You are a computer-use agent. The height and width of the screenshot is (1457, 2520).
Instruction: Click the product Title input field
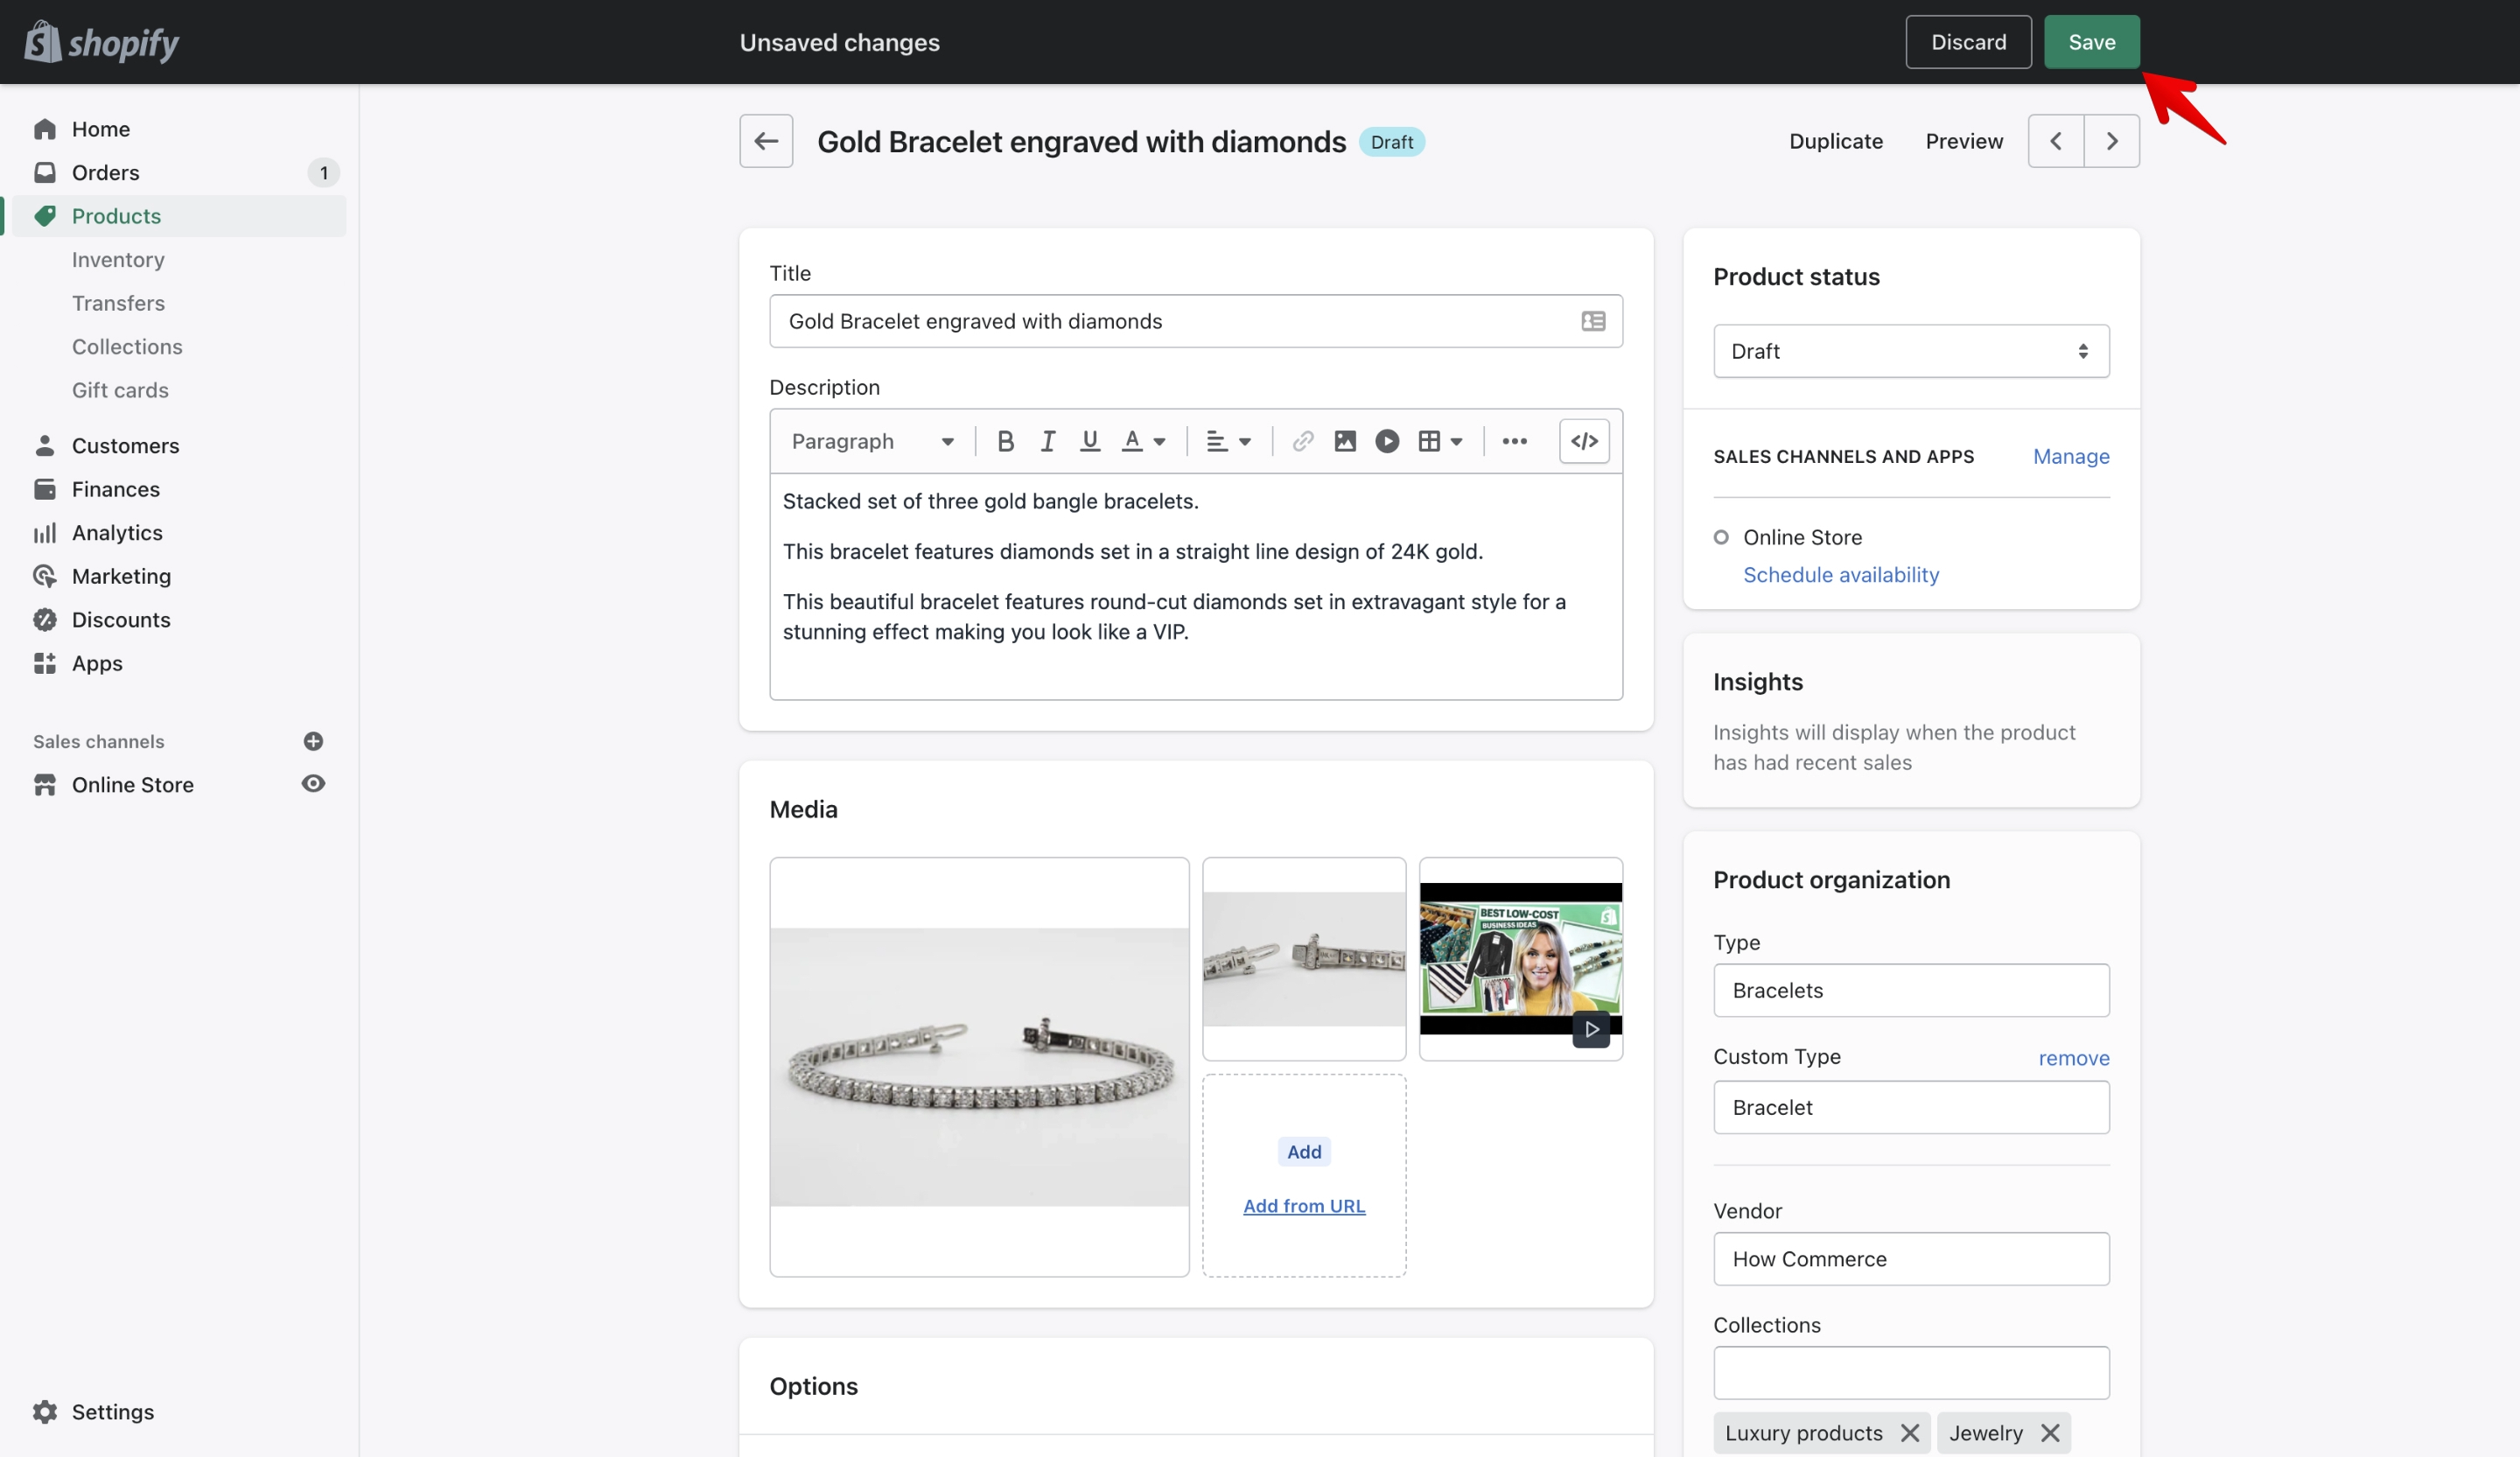coord(1196,321)
